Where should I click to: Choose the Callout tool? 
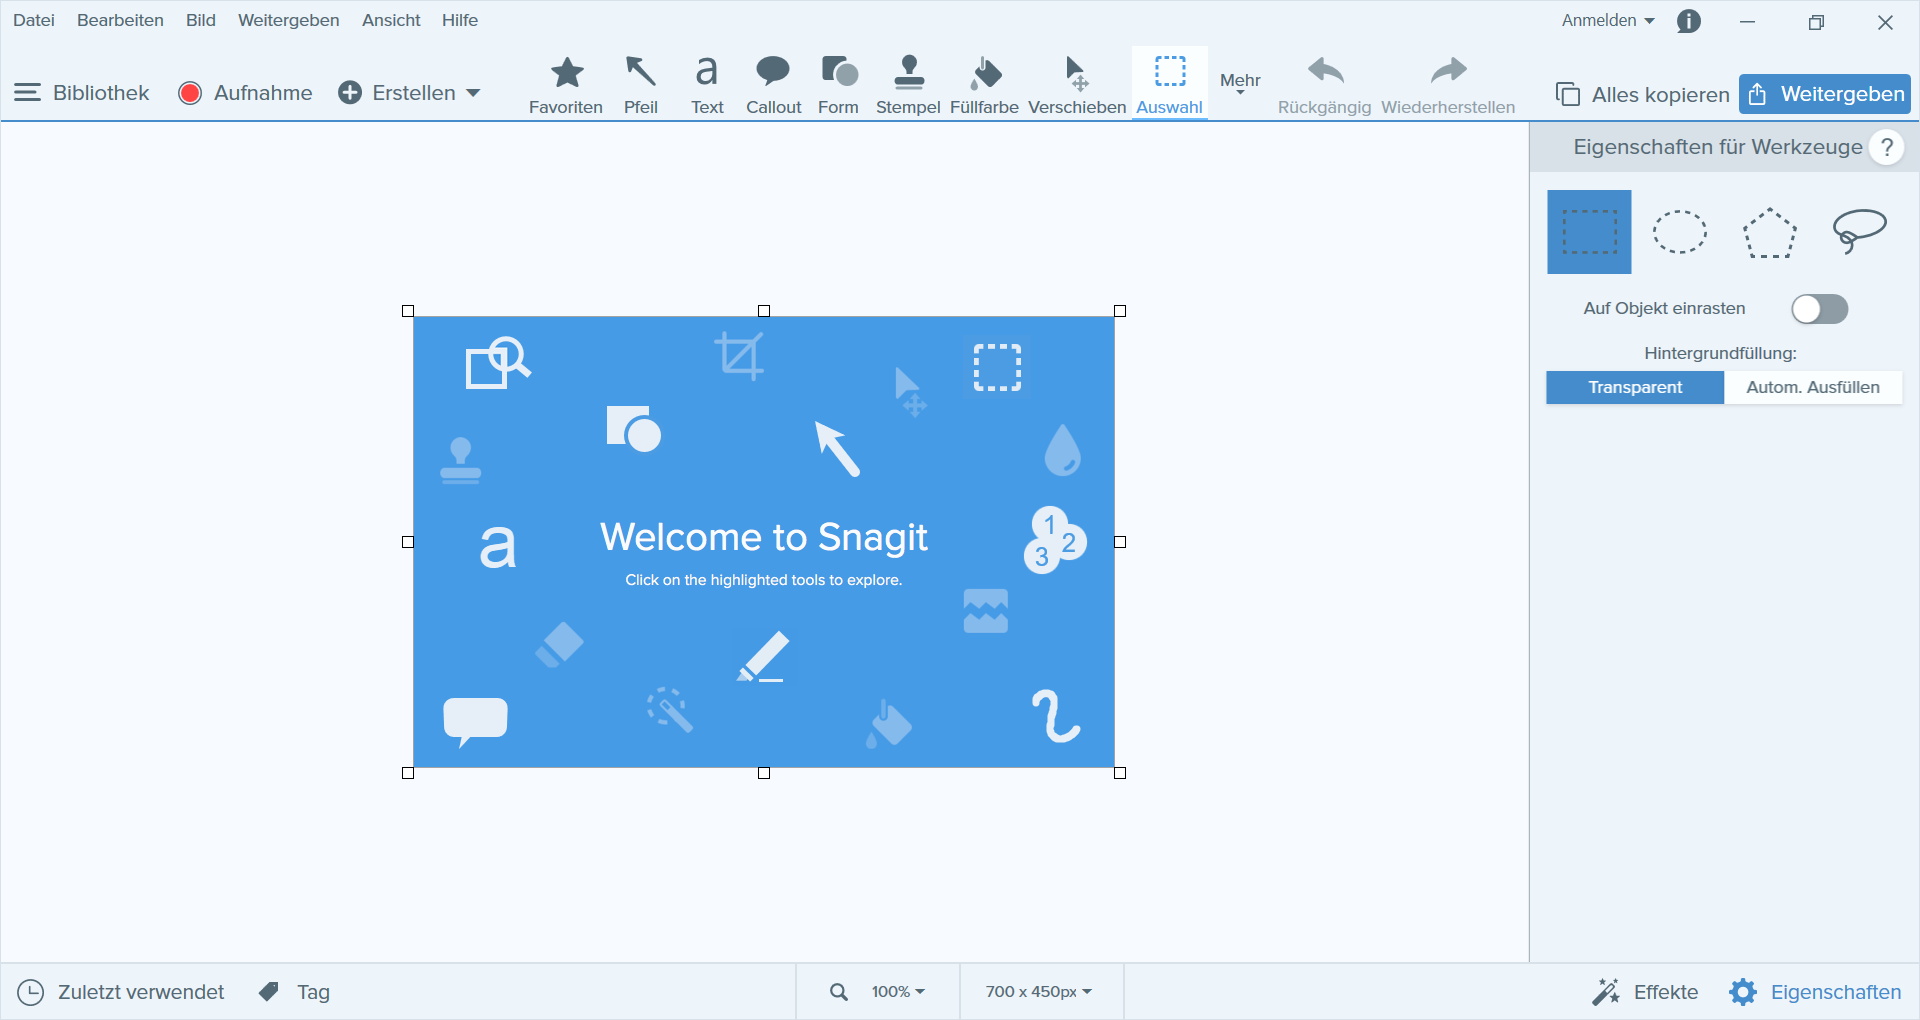773,84
